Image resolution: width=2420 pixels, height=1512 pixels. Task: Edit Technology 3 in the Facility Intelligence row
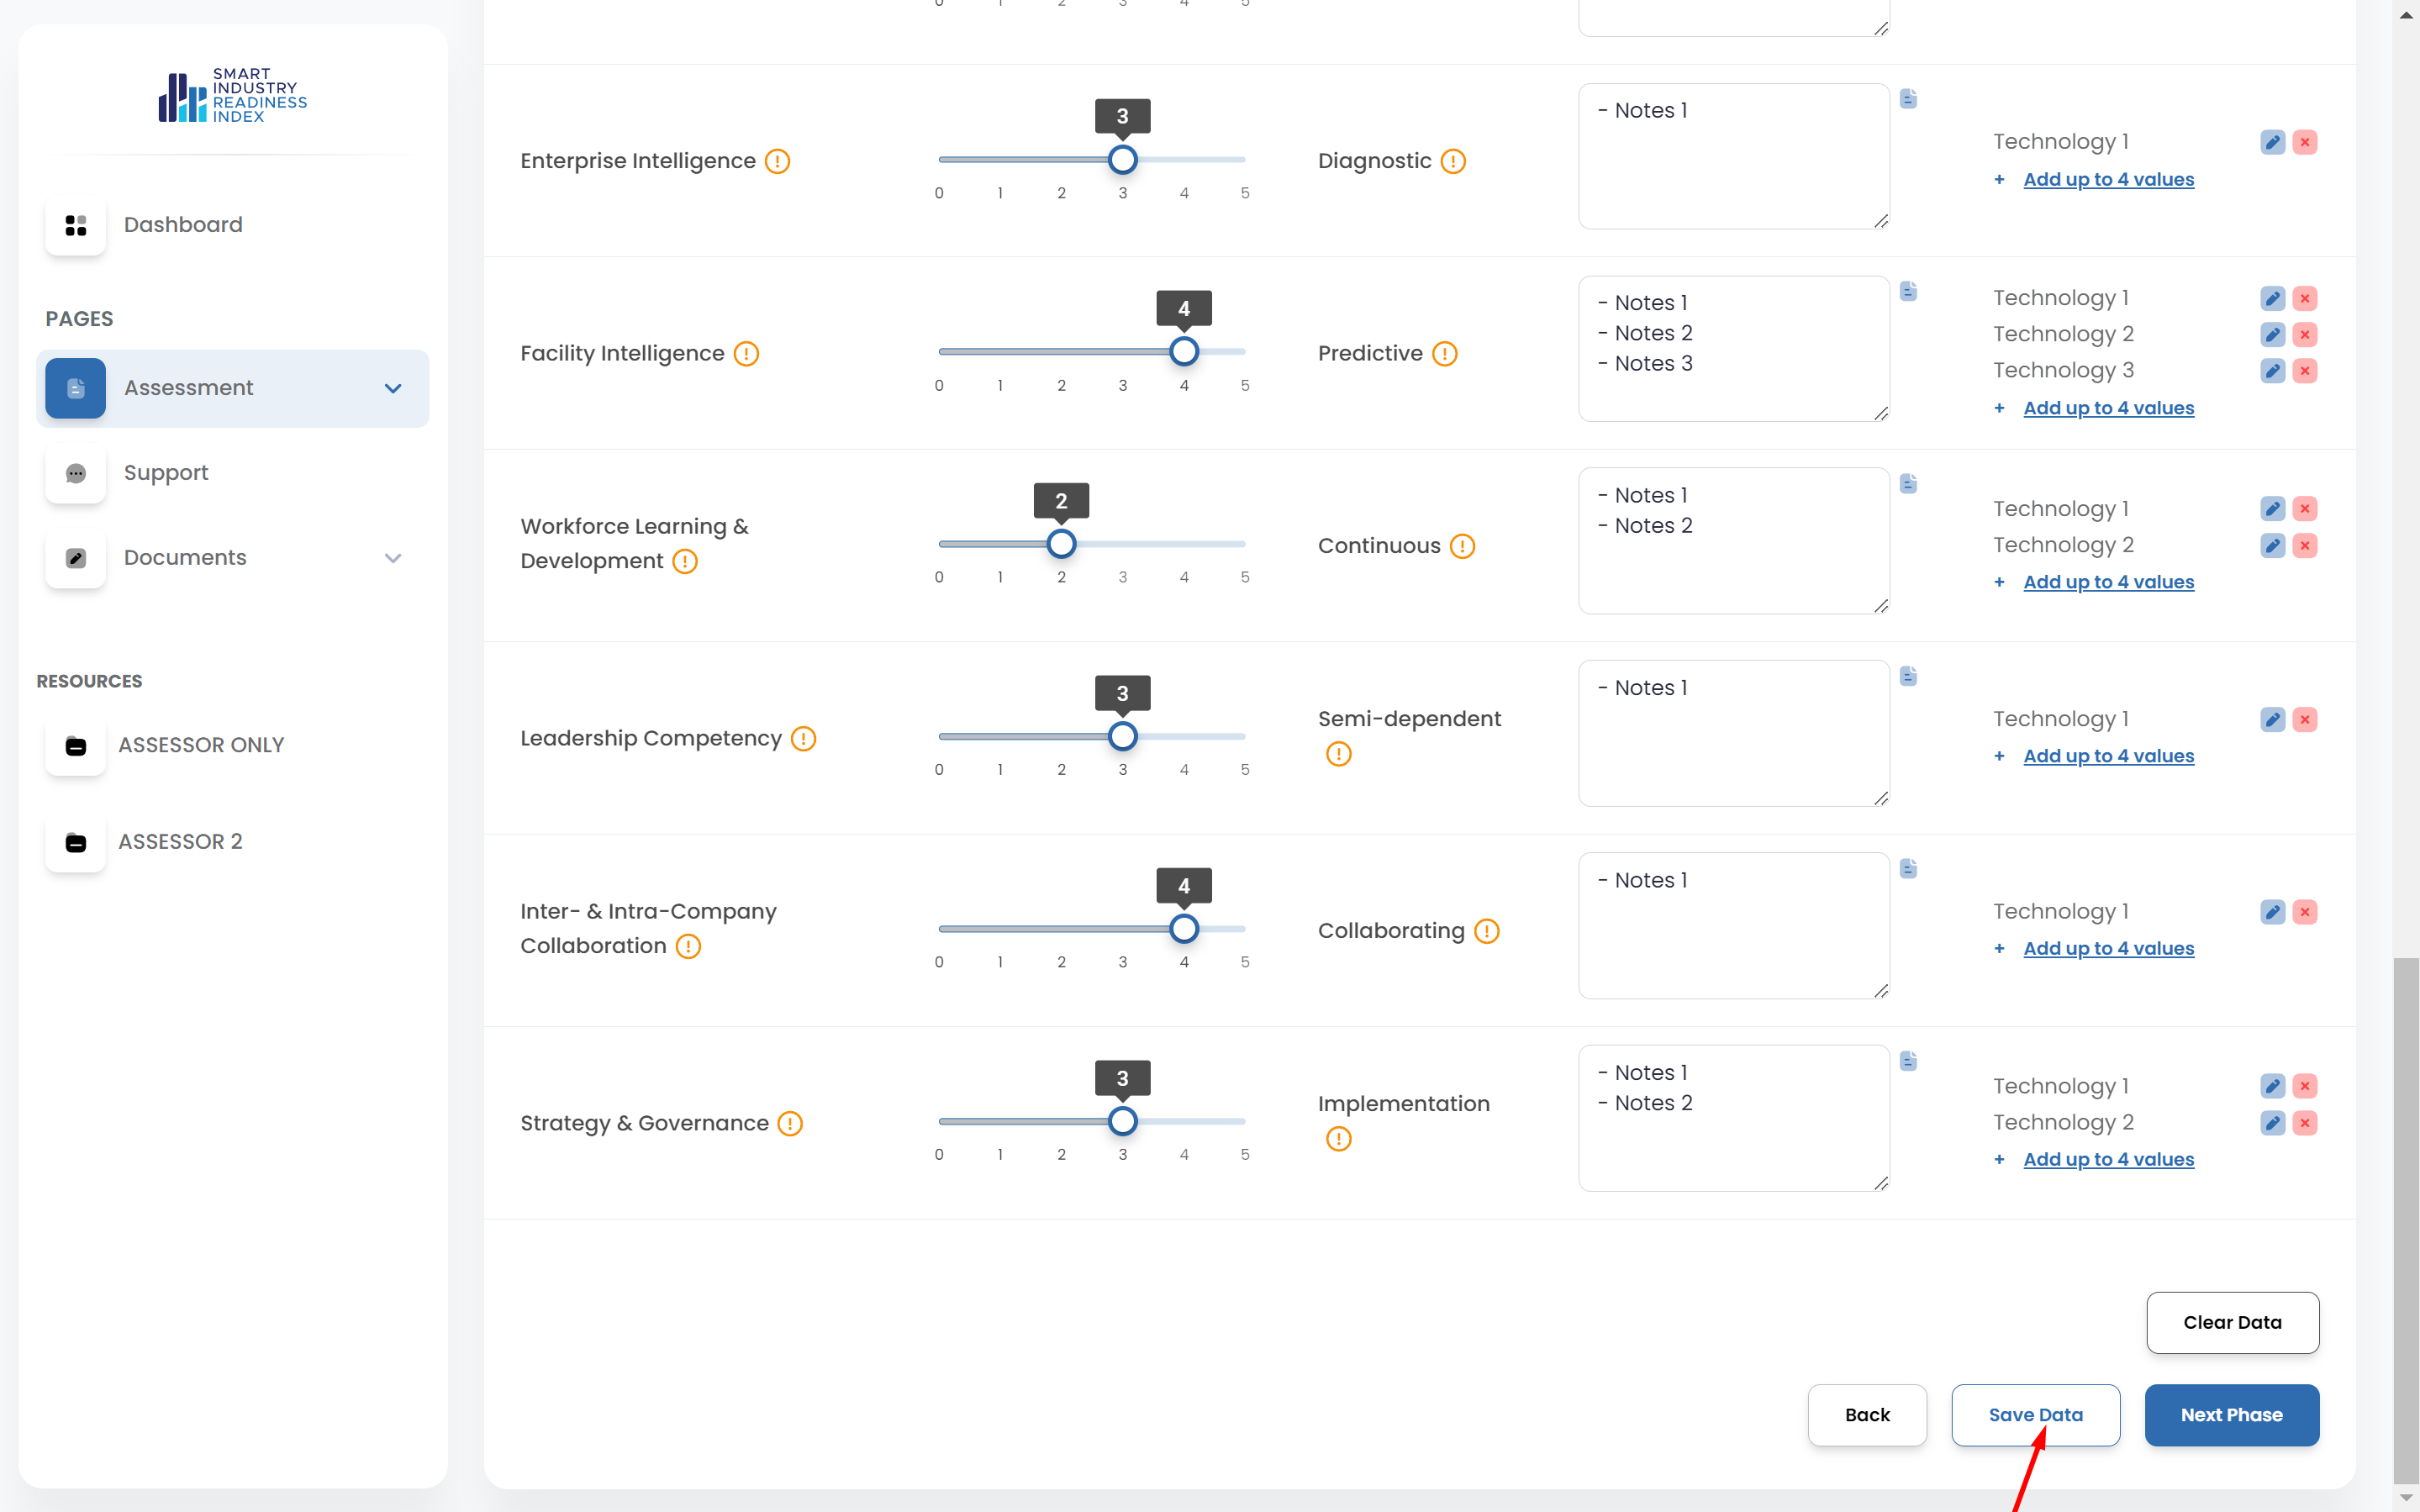(2272, 371)
